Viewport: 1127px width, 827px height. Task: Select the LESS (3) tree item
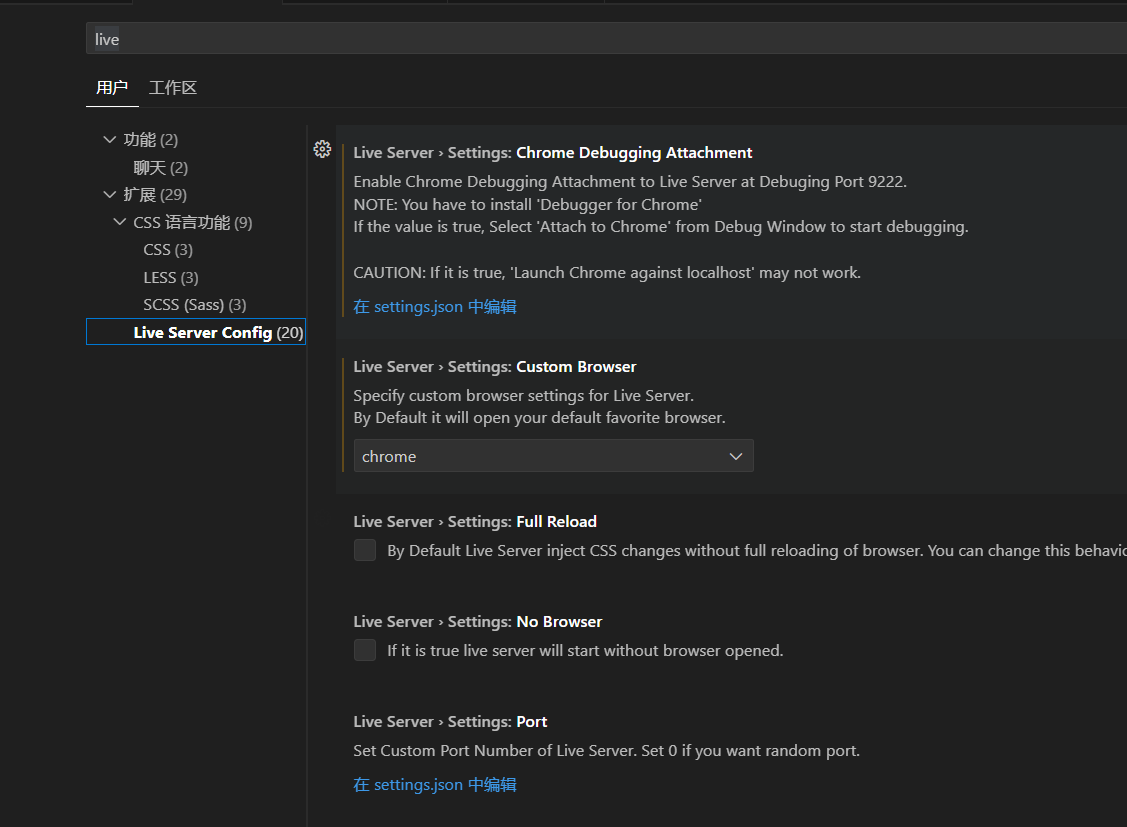pyautogui.click(x=171, y=277)
